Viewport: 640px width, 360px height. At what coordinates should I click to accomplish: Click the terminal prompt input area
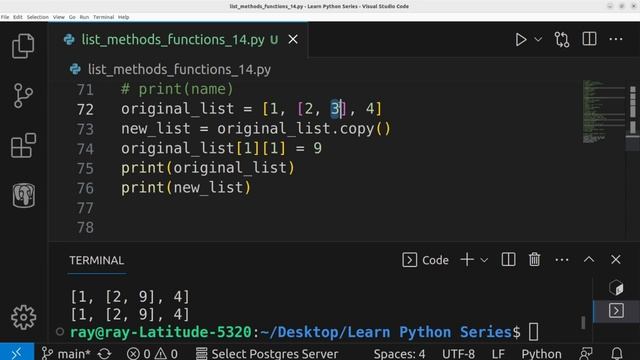[x=533, y=332]
